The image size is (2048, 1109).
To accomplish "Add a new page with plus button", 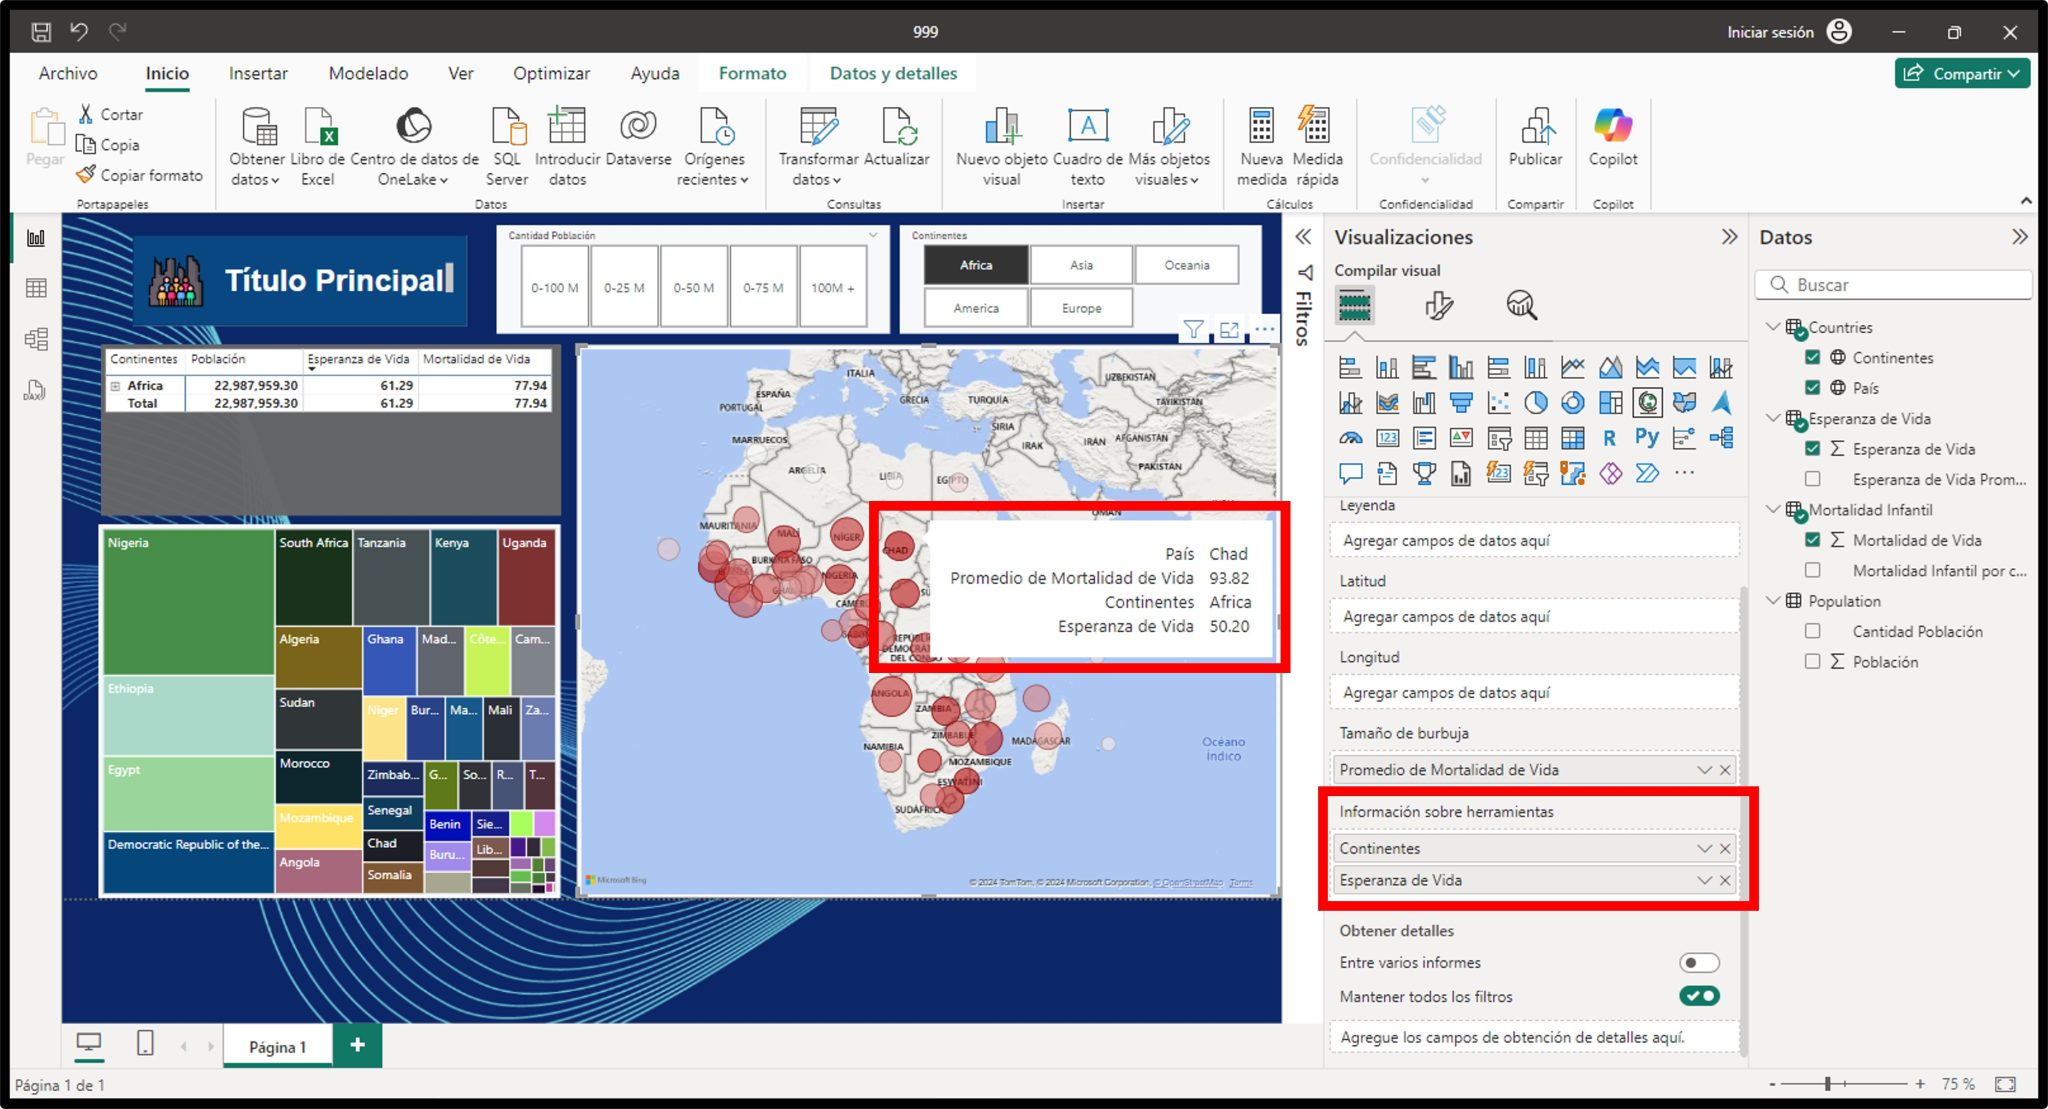I will point(357,1045).
